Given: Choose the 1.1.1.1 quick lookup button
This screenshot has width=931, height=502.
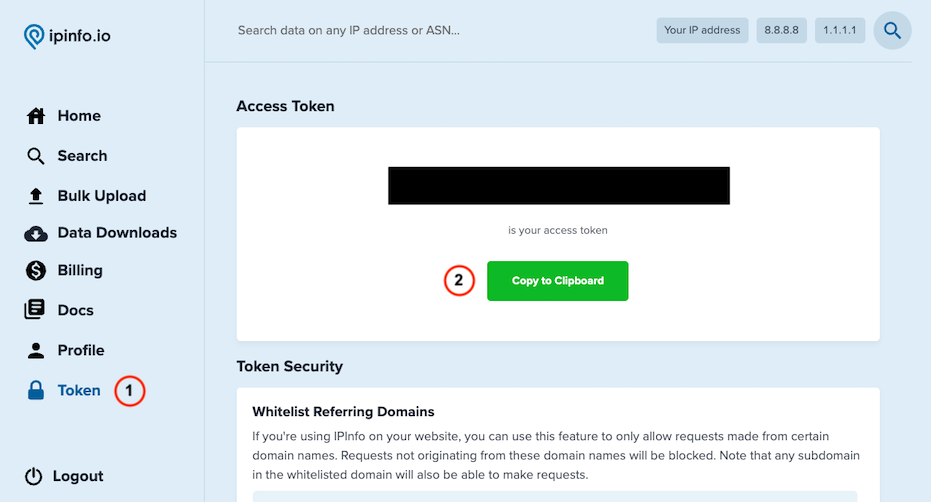Looking at the screenshot, I should click(x=840, y=30).
